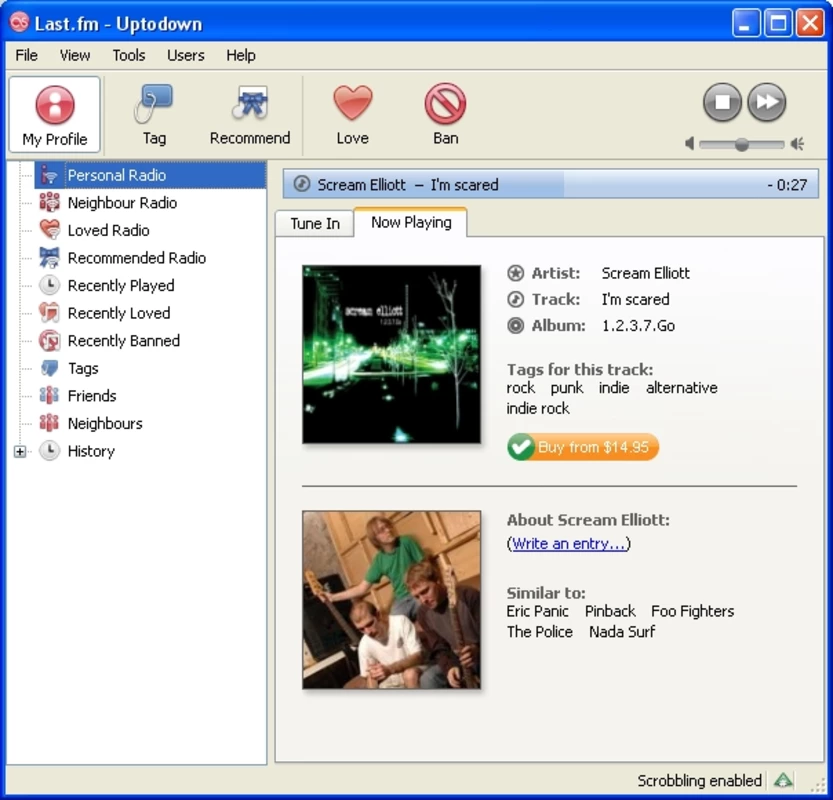This screenshot has width=833, height=800.
Task: Open Friends in the sidebar
Action: pyautogui.click(x=92, y=396)
